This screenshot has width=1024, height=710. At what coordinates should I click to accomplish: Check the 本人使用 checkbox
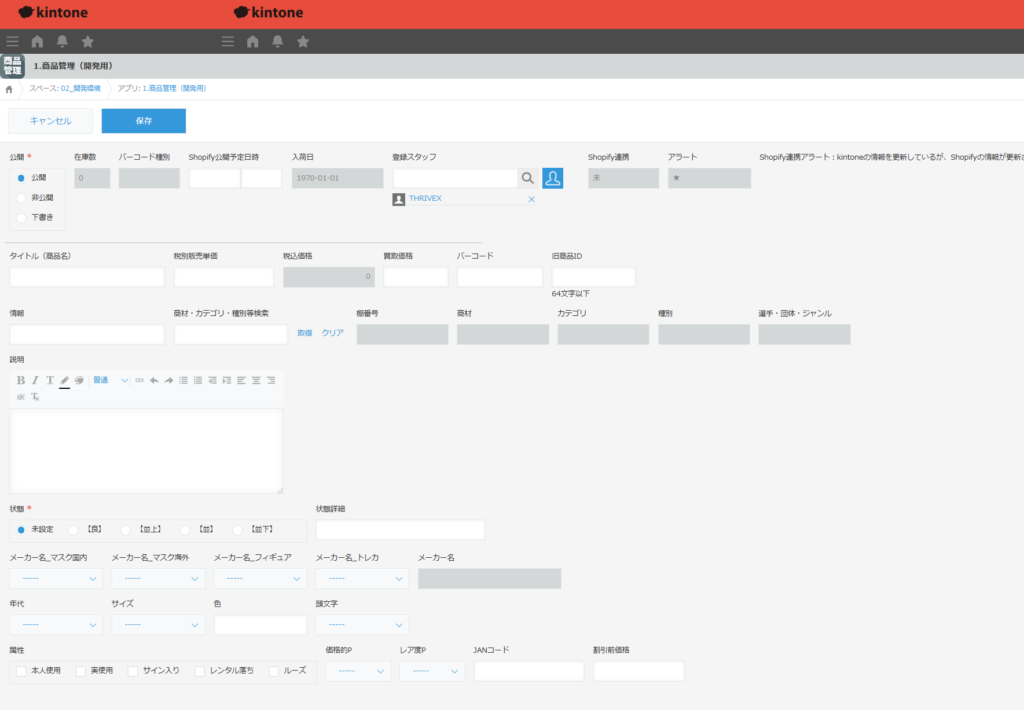(x=22, y=670)
